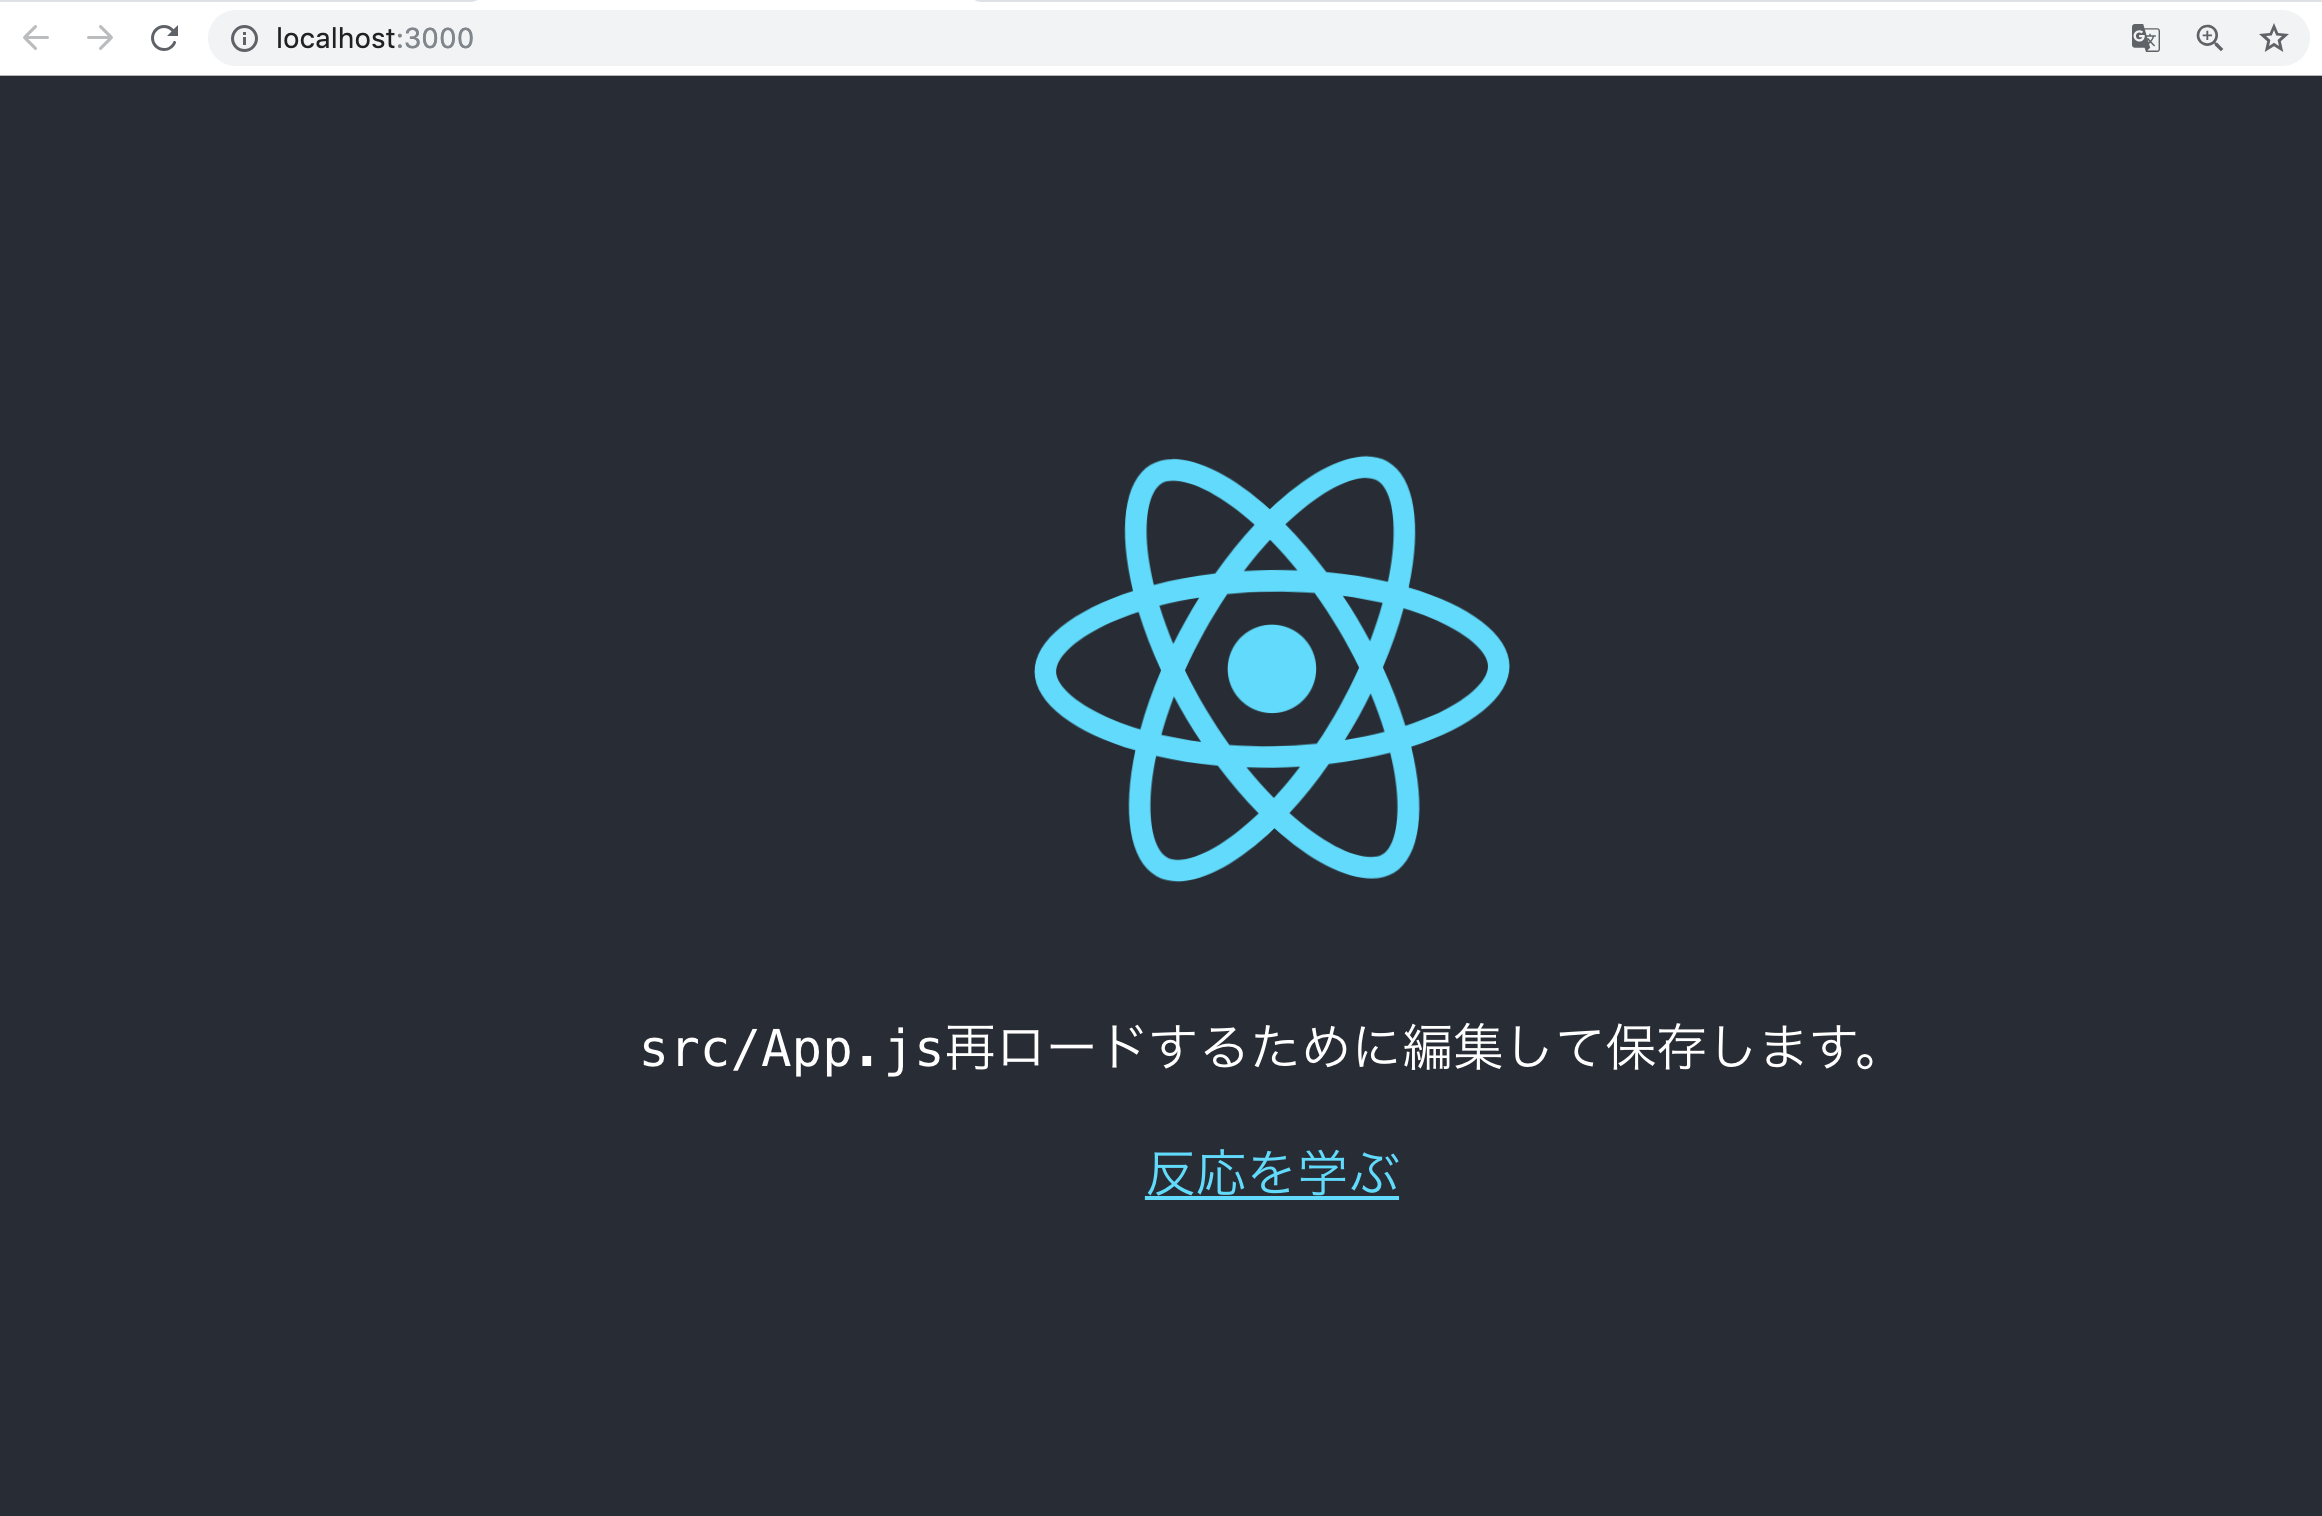2322x1516 pixels.
Task: Click the zoom magnifier icon in address bar
Action: pyautogui.click(x=2210, y=38)
